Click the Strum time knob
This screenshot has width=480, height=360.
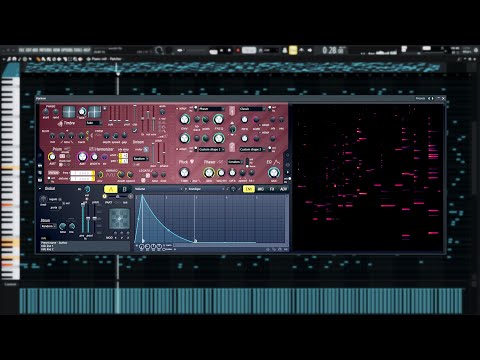click(62, 226)
